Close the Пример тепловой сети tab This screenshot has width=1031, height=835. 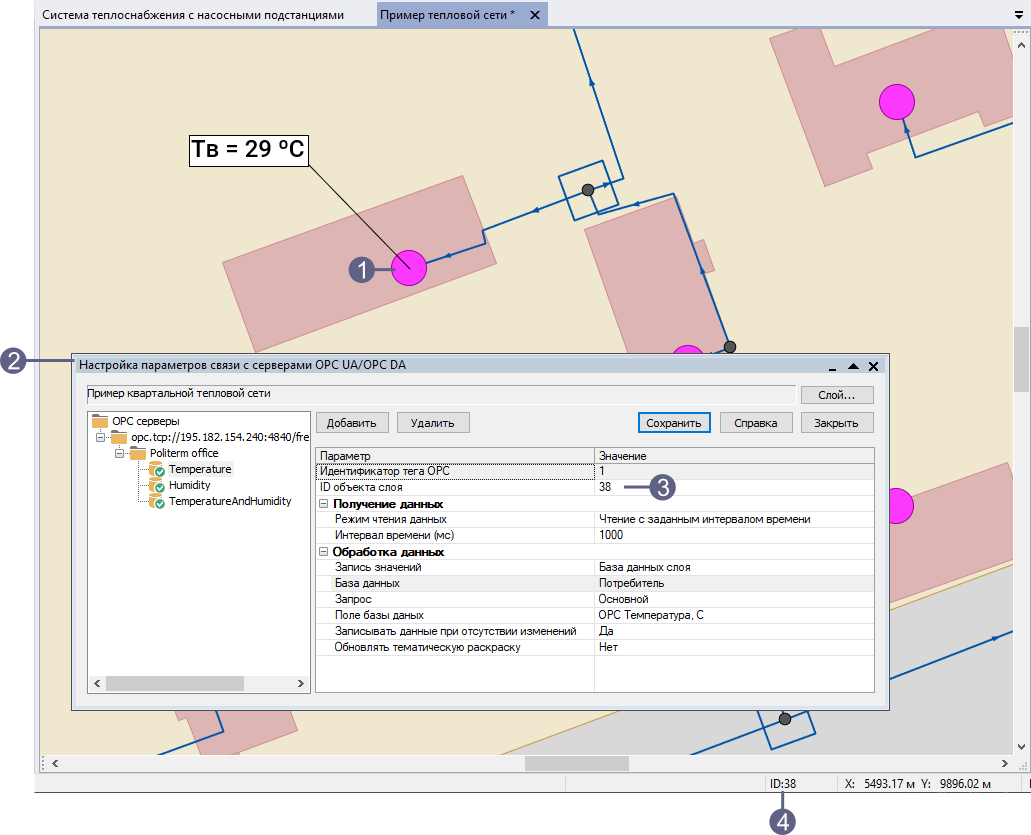tap(534, 15)
